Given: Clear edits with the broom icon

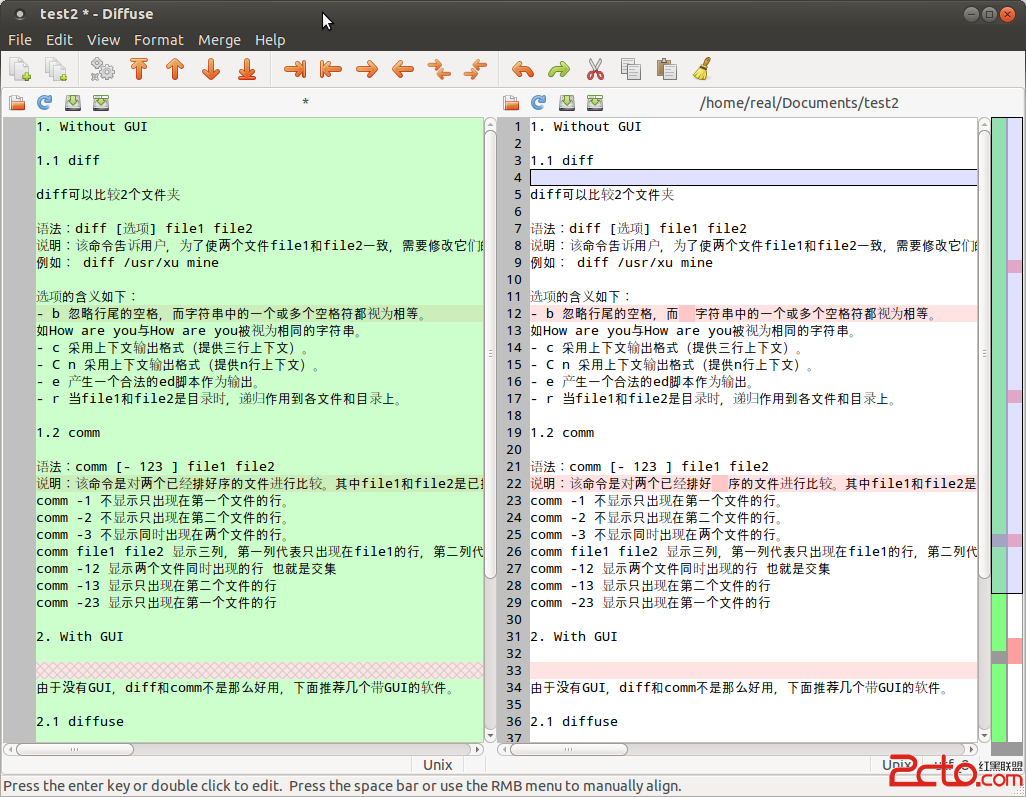Looking at the screenshot, I should 702,69.
